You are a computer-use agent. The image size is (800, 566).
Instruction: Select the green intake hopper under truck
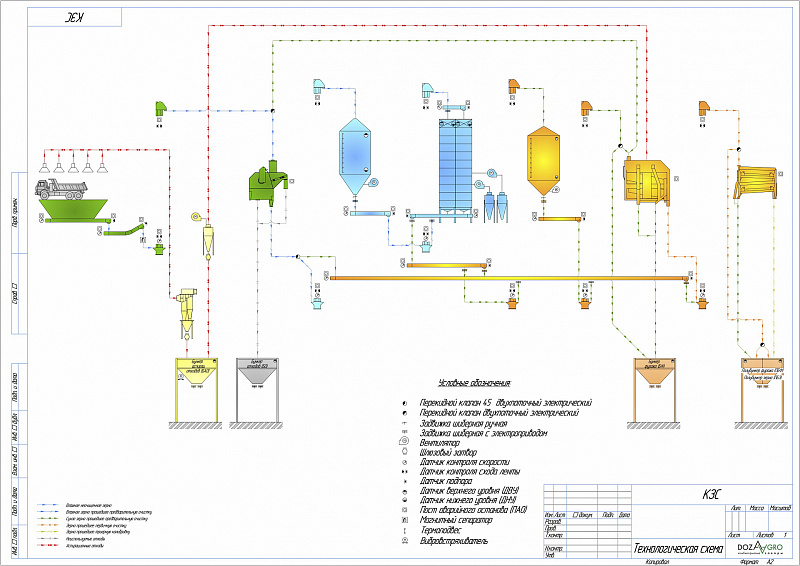73,210
